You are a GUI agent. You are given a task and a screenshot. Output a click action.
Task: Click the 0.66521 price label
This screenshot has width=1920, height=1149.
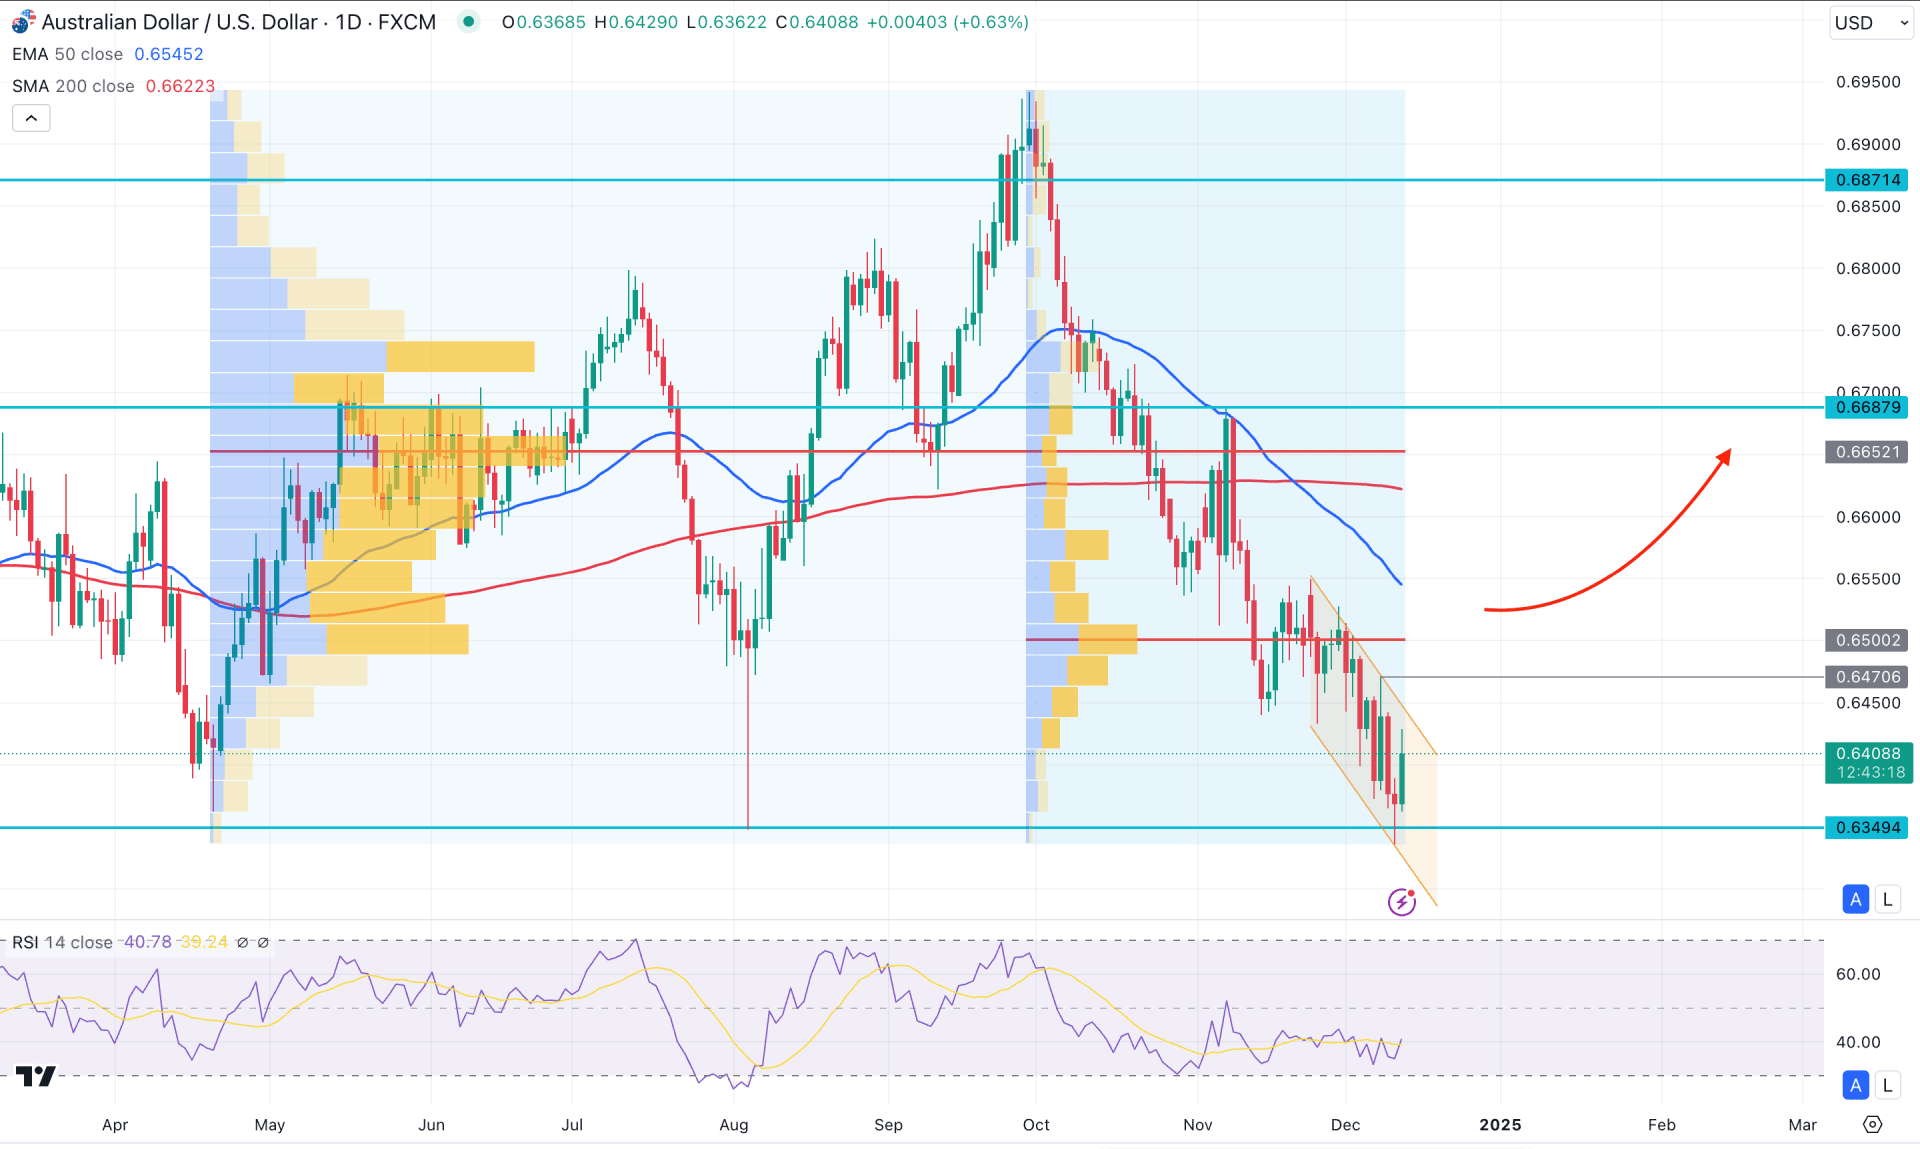pyautogui.click(x=1868, y=452)
